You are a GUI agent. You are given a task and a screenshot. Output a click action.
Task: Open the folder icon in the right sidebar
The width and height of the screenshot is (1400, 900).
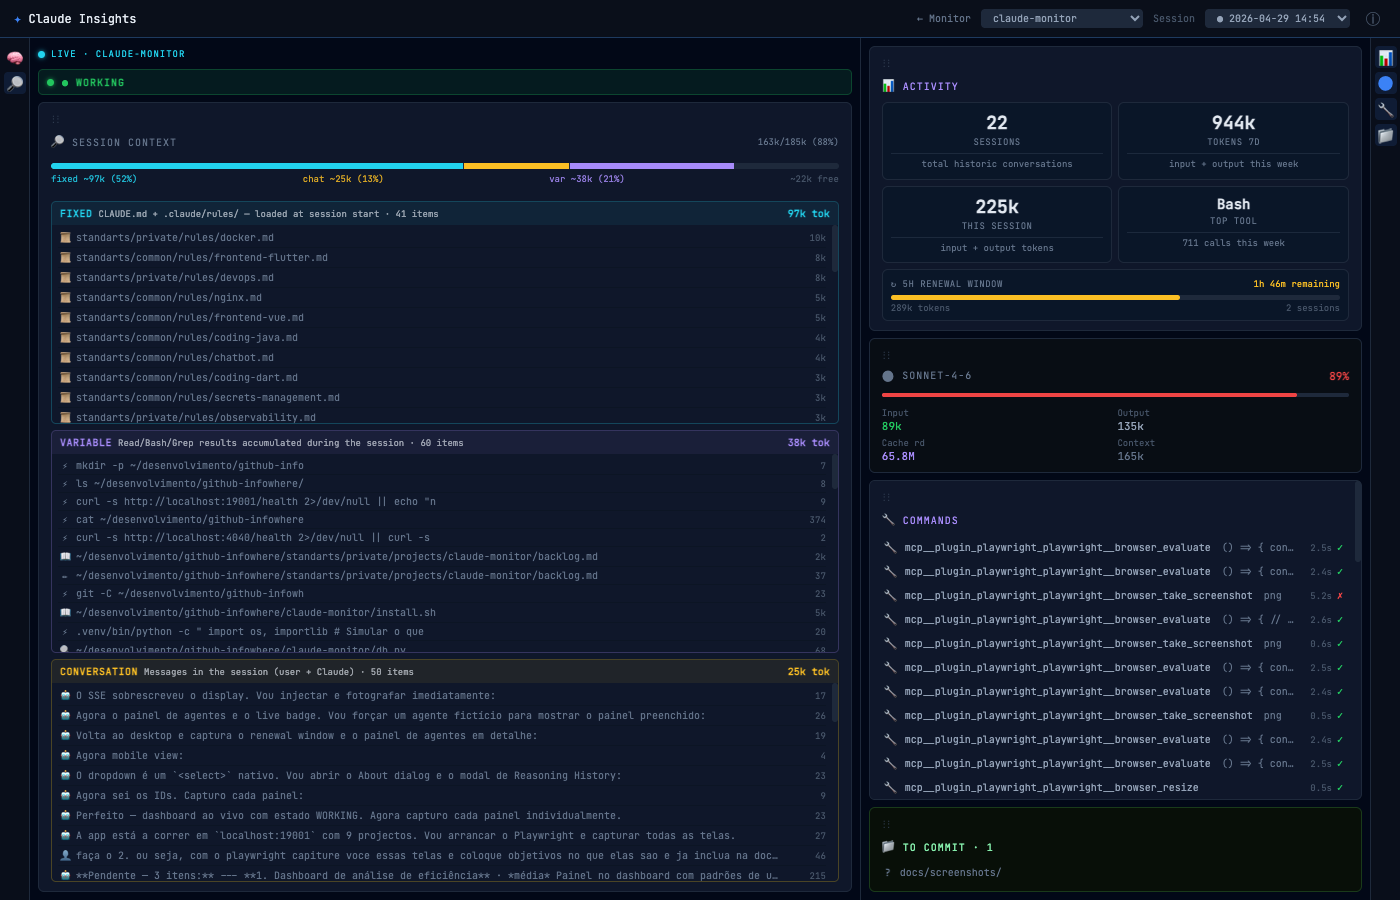1385,135
